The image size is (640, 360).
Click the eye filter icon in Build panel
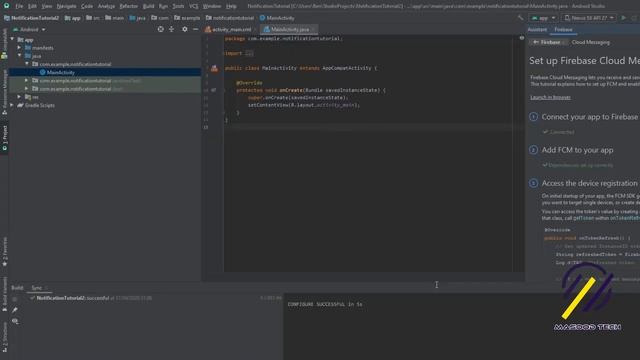point(15,321)
